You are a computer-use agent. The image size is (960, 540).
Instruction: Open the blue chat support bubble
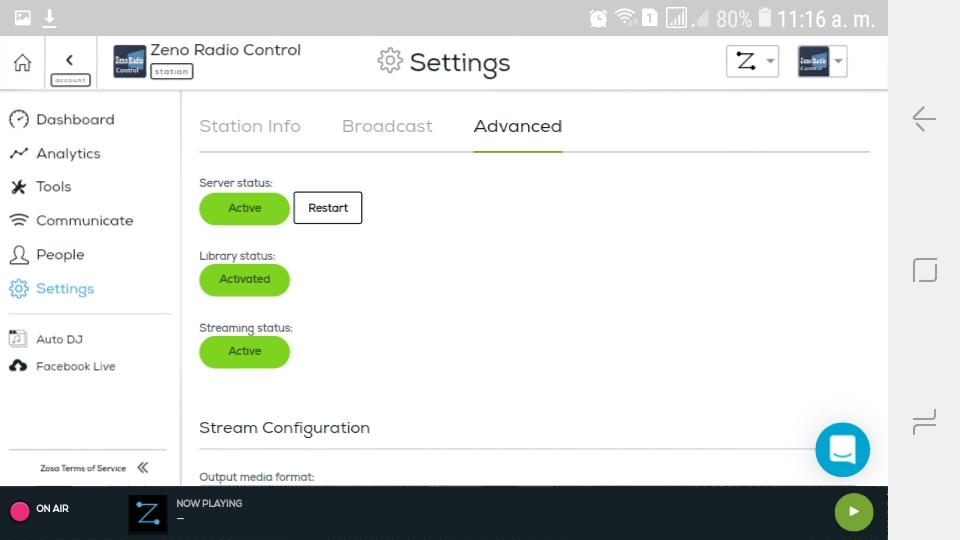pos(842,449)
